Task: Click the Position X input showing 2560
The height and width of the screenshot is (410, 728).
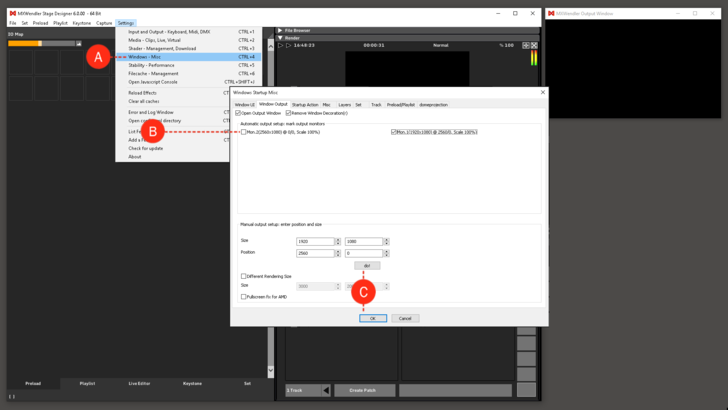Action: 315,254
